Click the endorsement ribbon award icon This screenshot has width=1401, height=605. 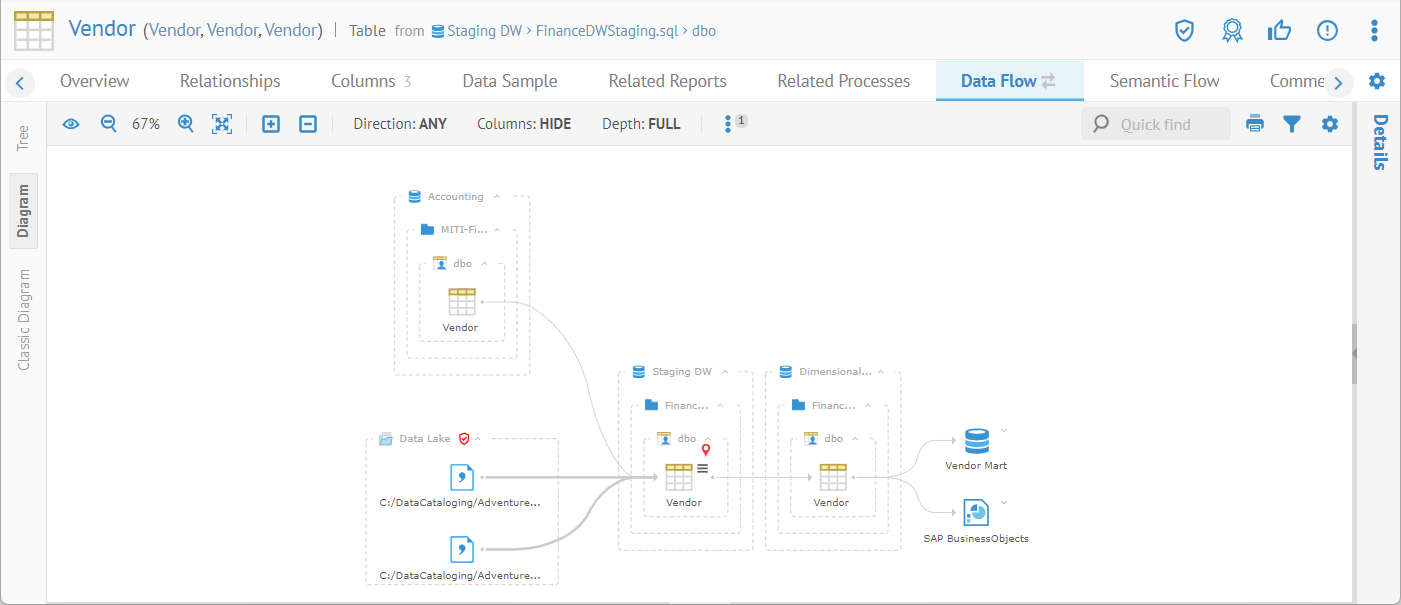1232,31
